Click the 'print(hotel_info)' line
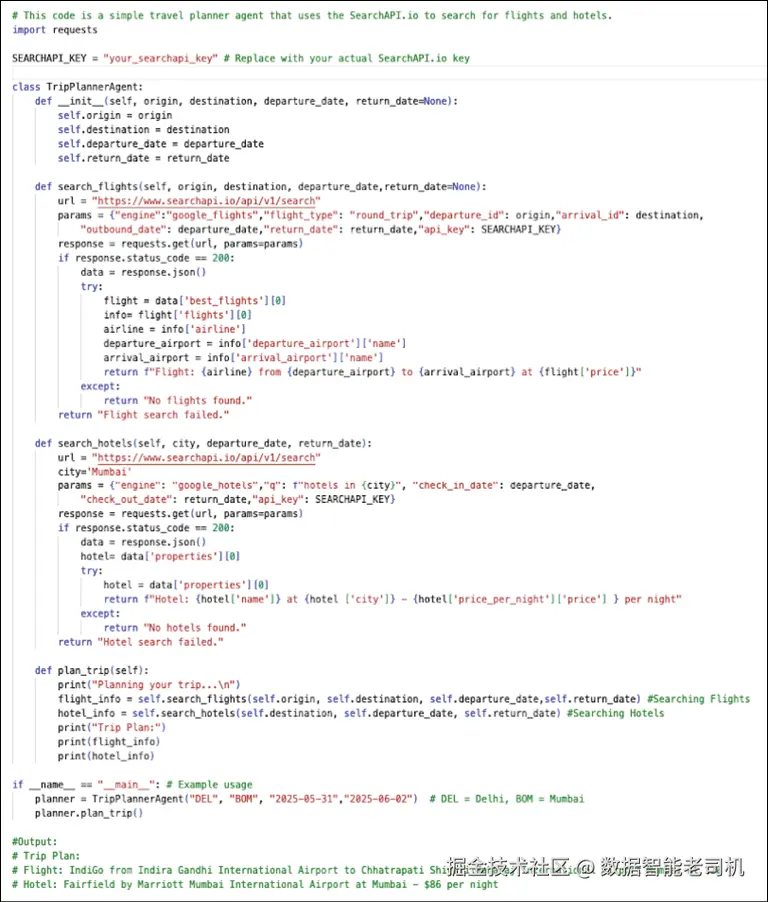This screenshot has width=768, height=902. pos(106,756)
